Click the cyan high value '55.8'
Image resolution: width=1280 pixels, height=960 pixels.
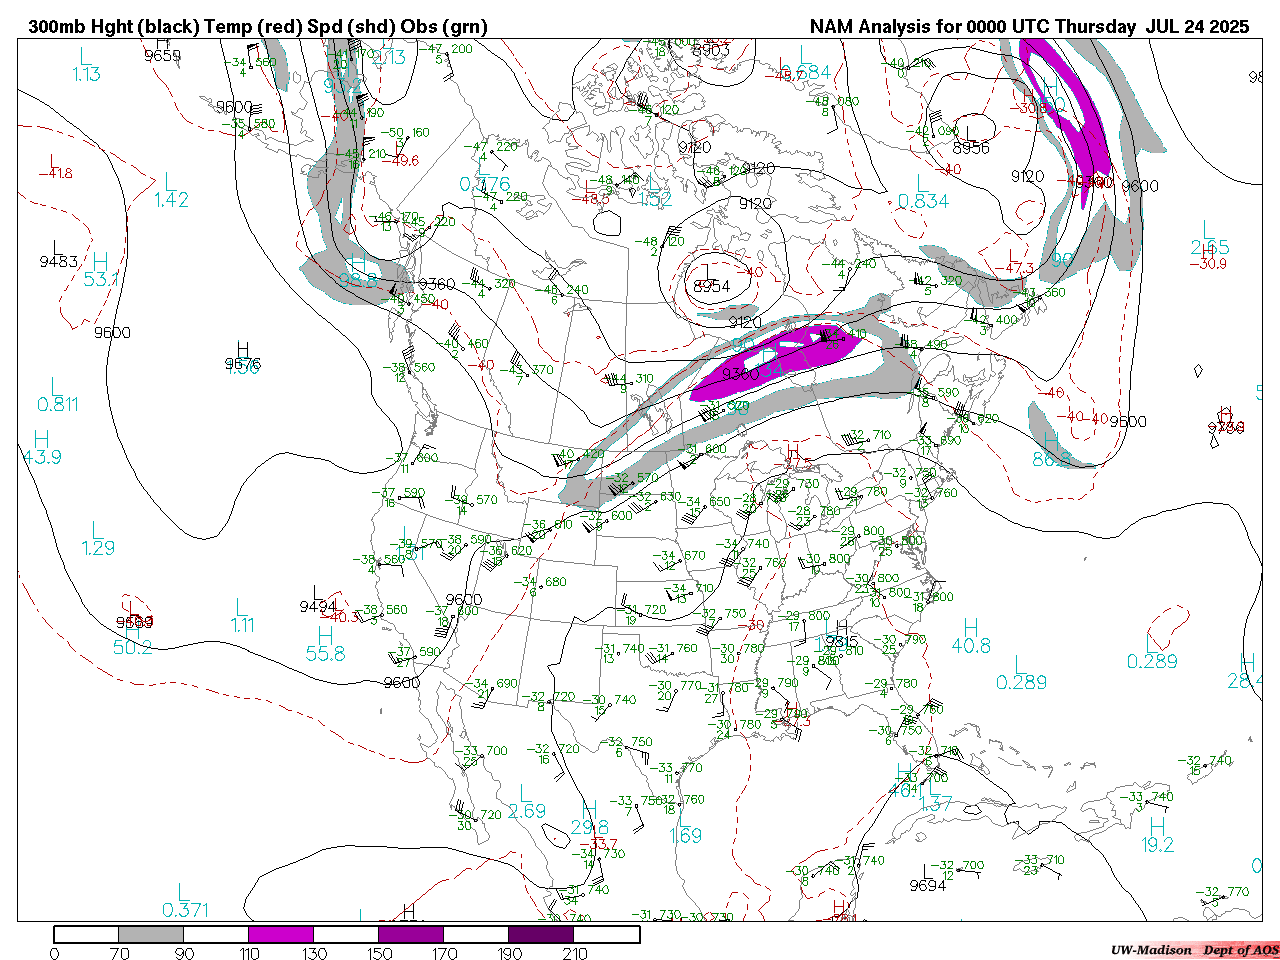pos(325,654)
